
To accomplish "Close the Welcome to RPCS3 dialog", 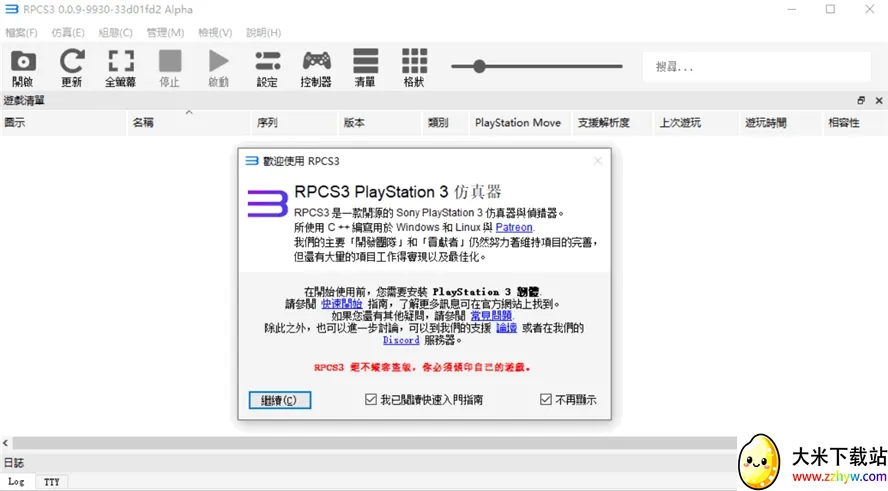I will [x=597, y=161].
